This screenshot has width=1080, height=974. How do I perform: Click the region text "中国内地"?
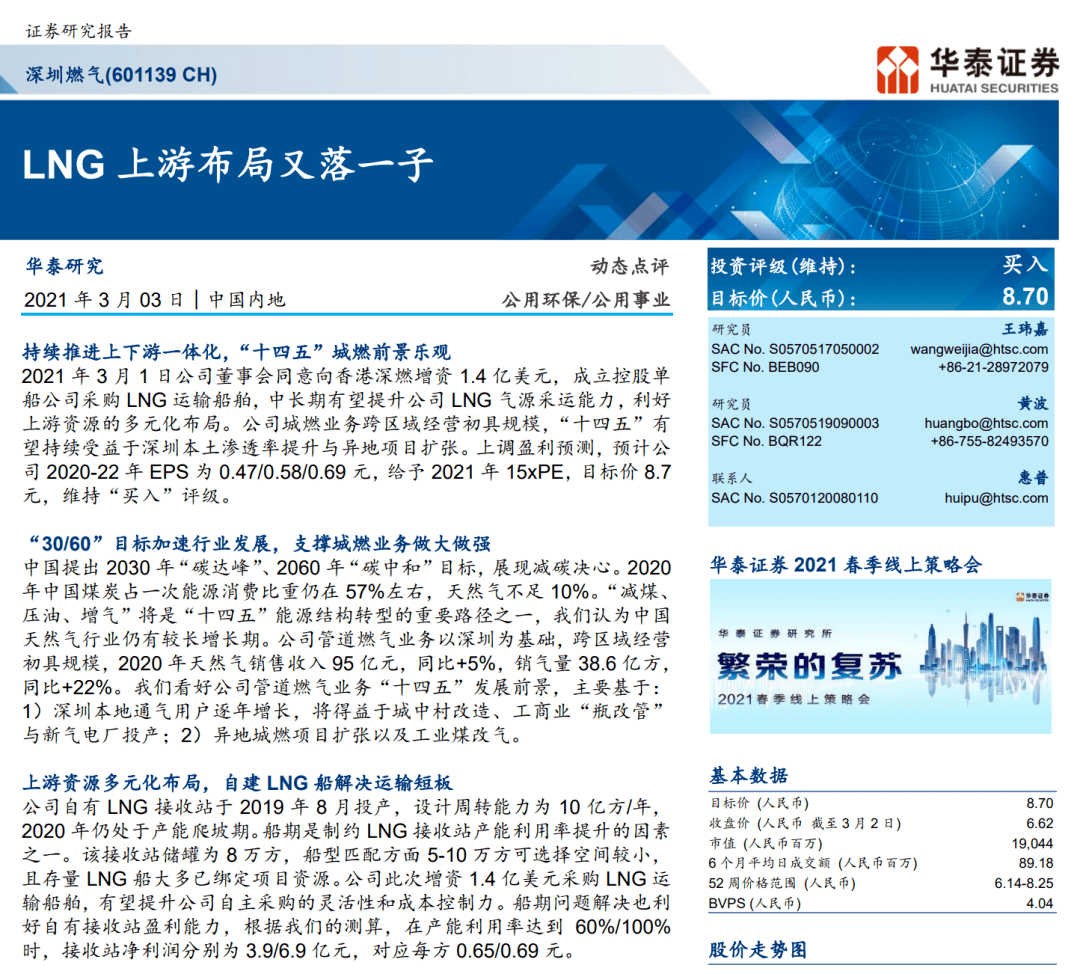point(247,300)
